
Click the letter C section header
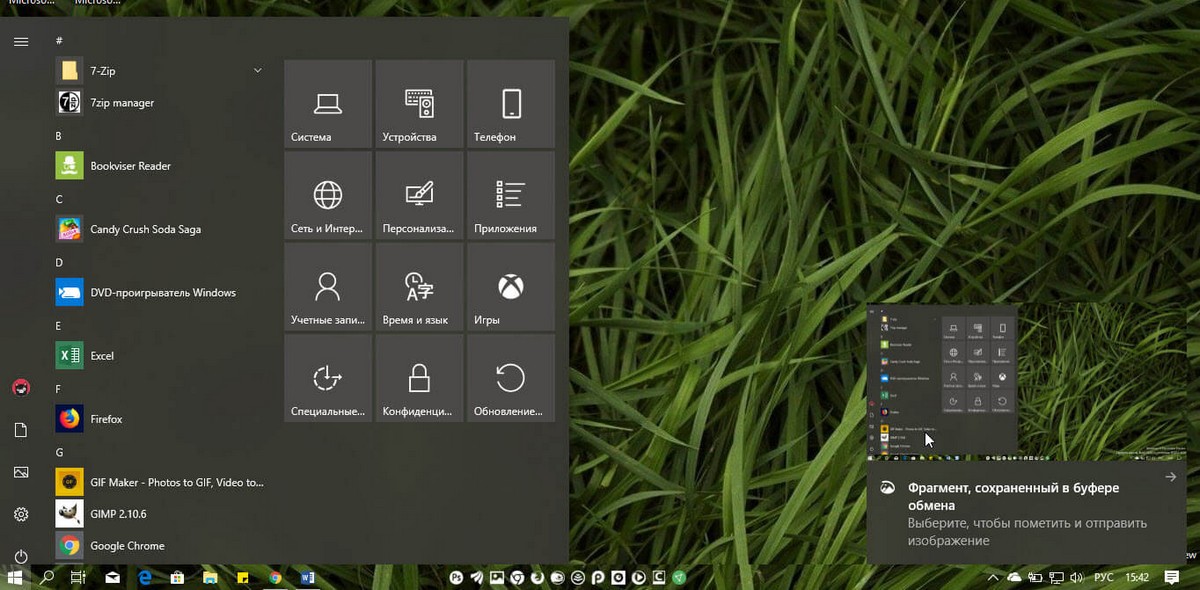pyautogui.click(x=59, y=199)
